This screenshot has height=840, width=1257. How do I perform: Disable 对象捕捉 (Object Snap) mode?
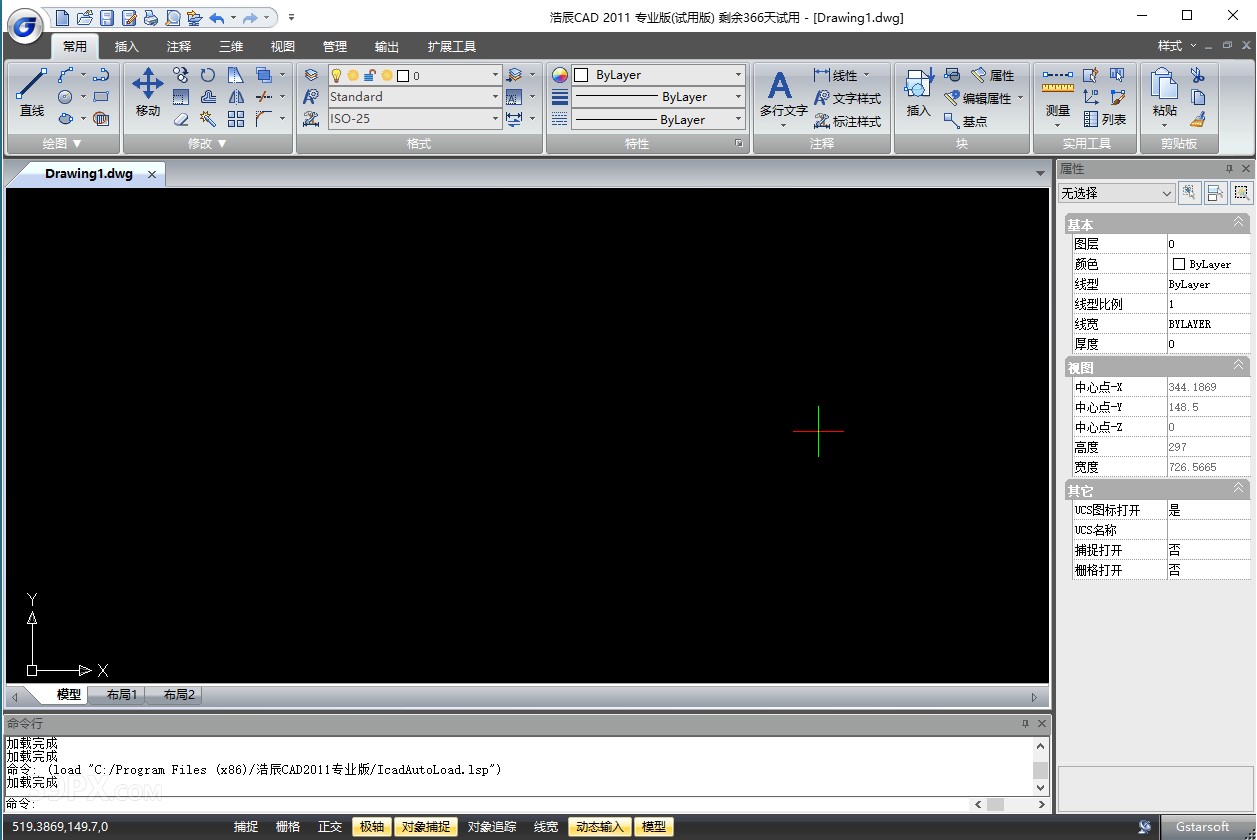425,827
